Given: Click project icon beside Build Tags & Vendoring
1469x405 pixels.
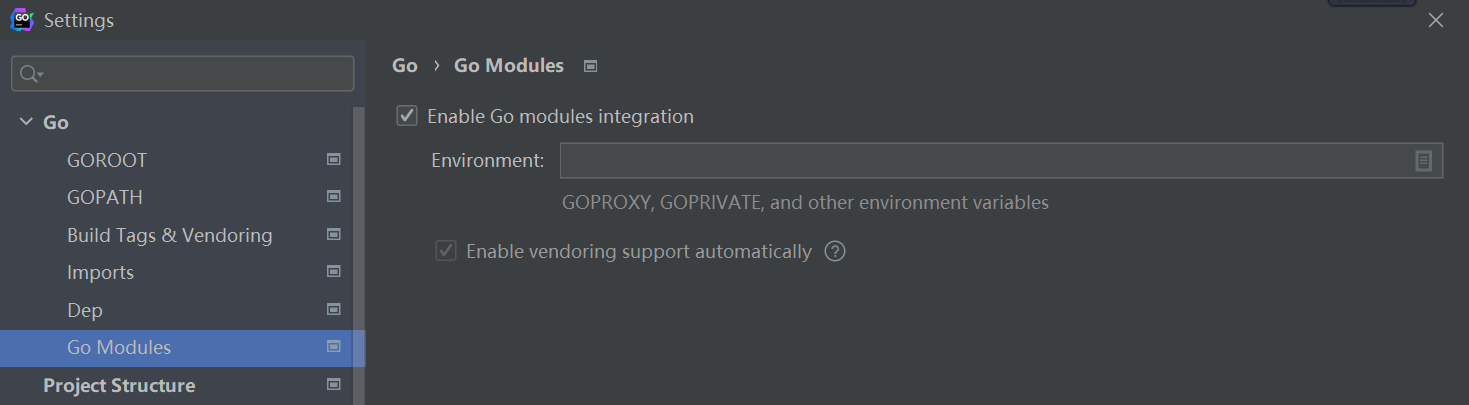Looking at the screenshot, I should (334, 235).
